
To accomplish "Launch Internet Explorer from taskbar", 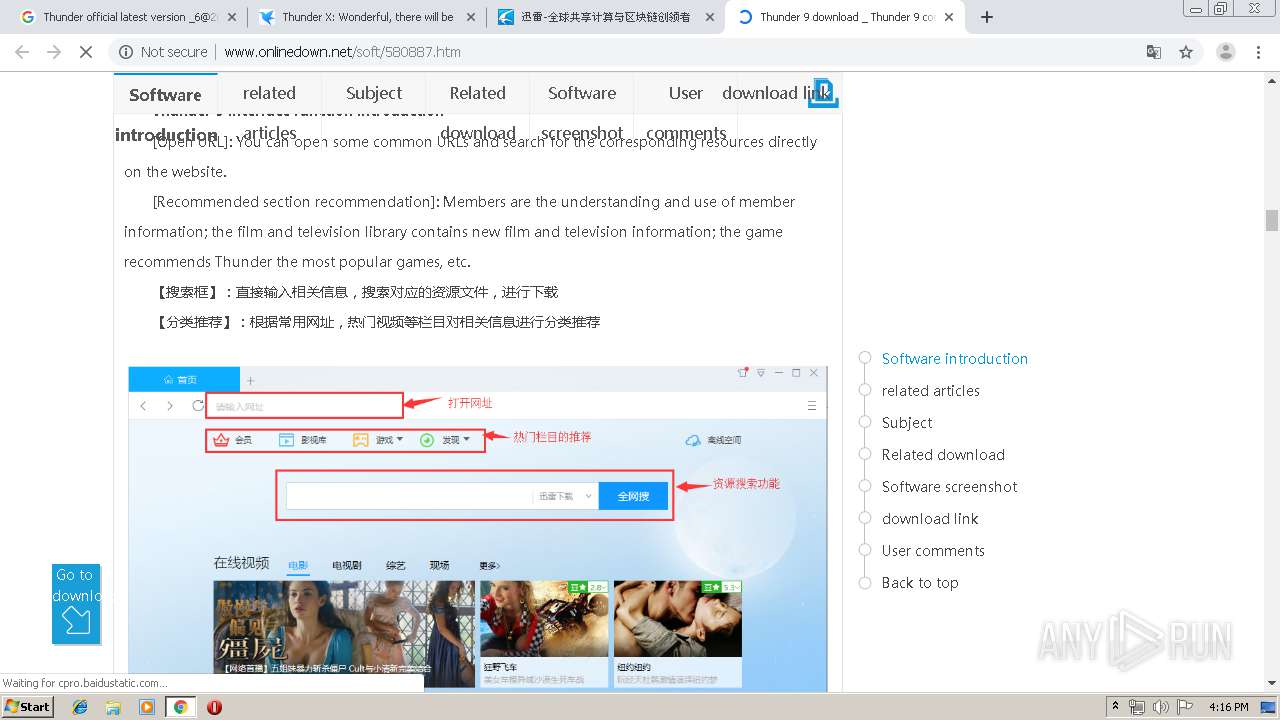I will (80, 707).
